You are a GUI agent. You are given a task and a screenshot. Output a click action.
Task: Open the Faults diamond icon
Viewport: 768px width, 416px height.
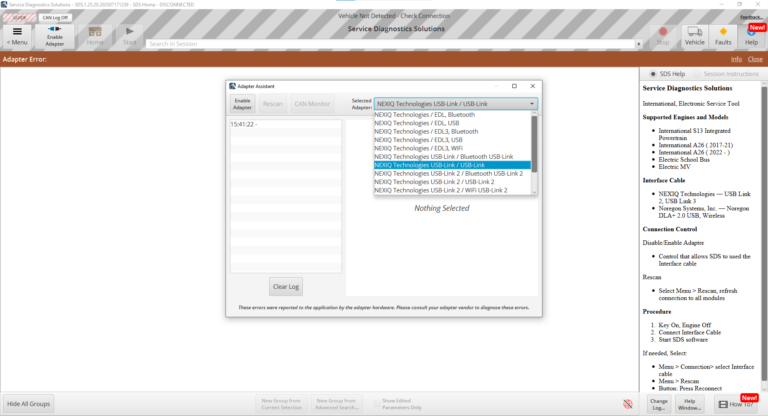tap(723, 36)
